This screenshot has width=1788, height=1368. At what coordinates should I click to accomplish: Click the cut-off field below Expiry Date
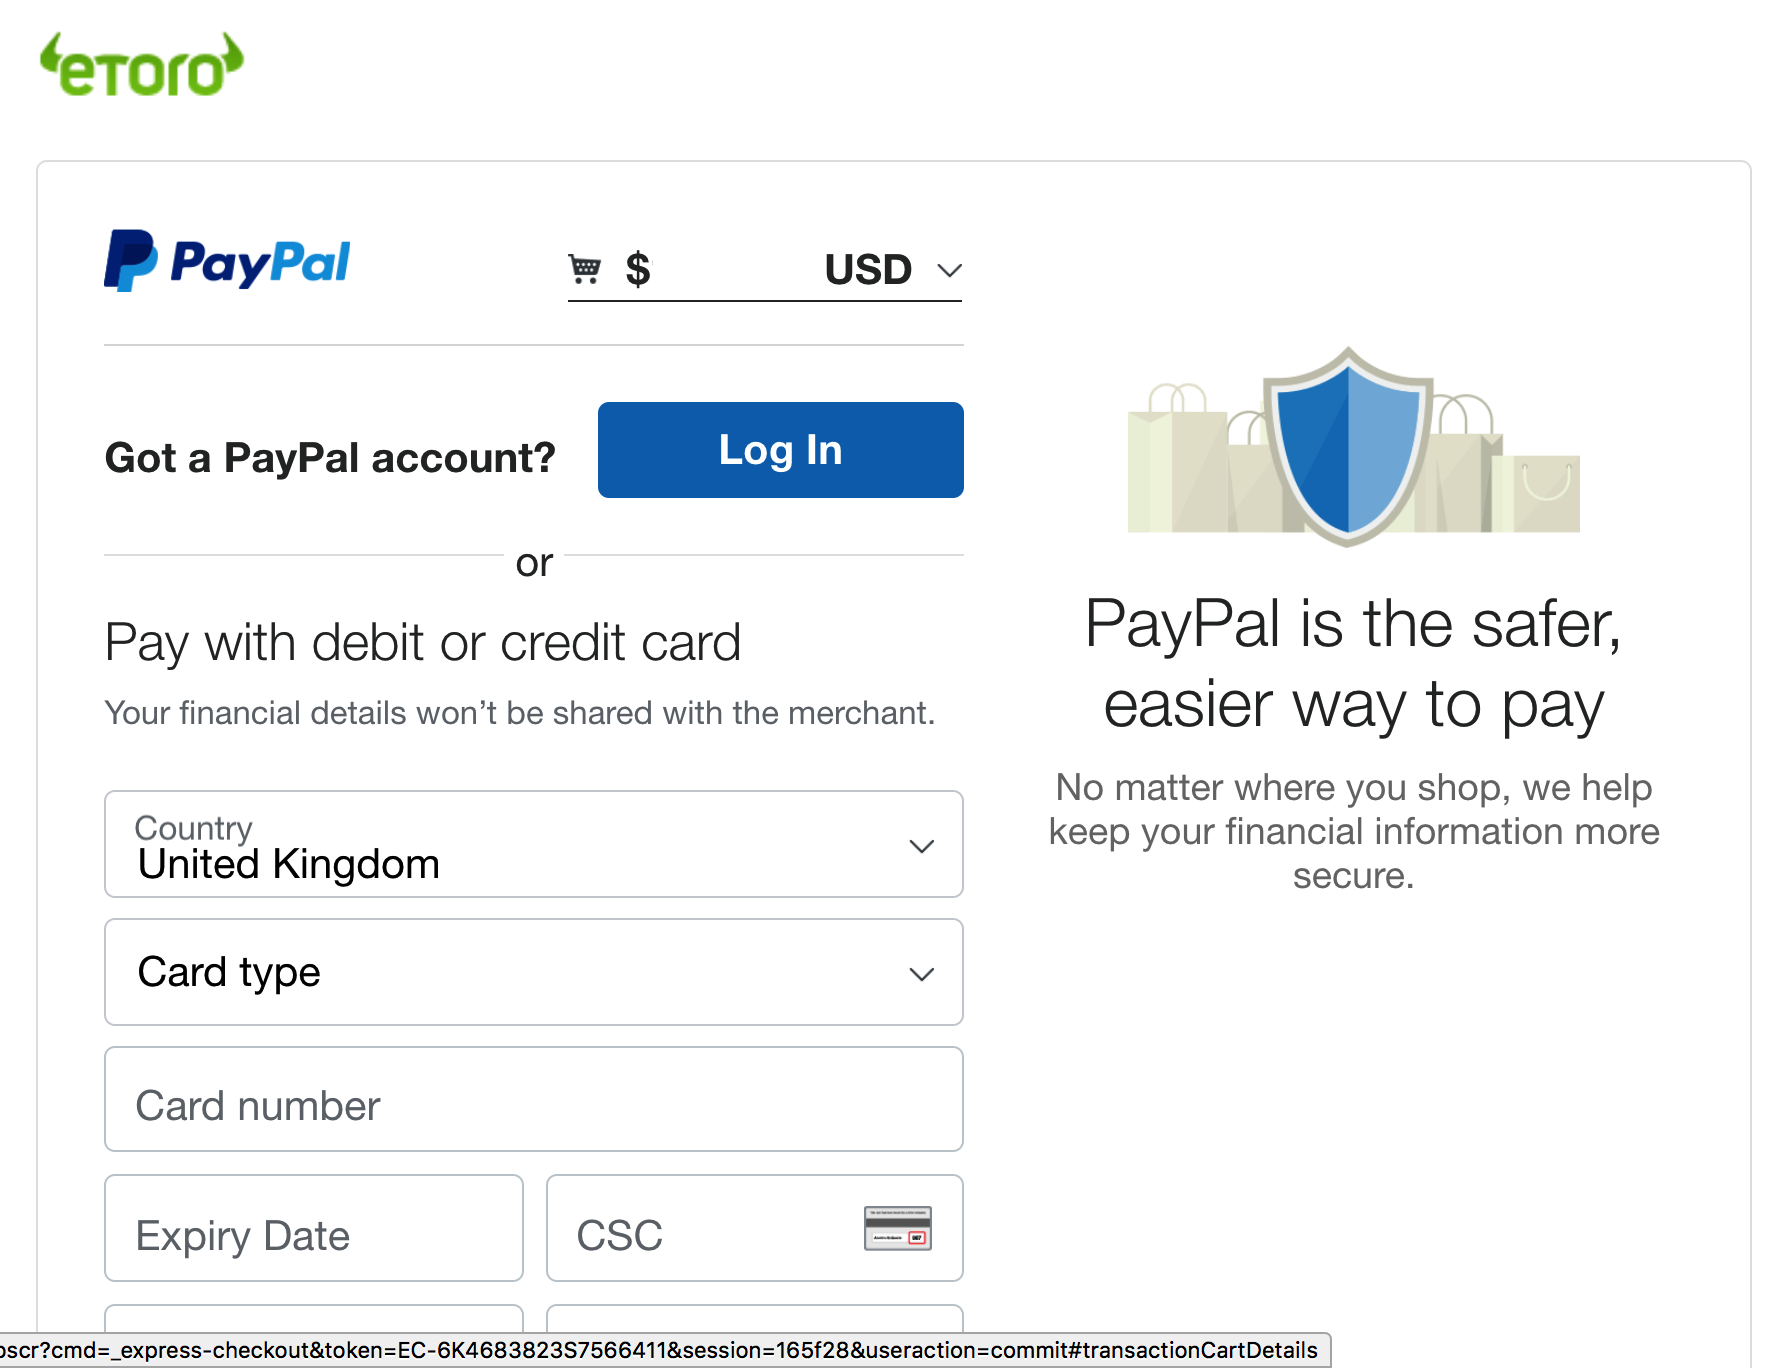[x=313, y=1318]
